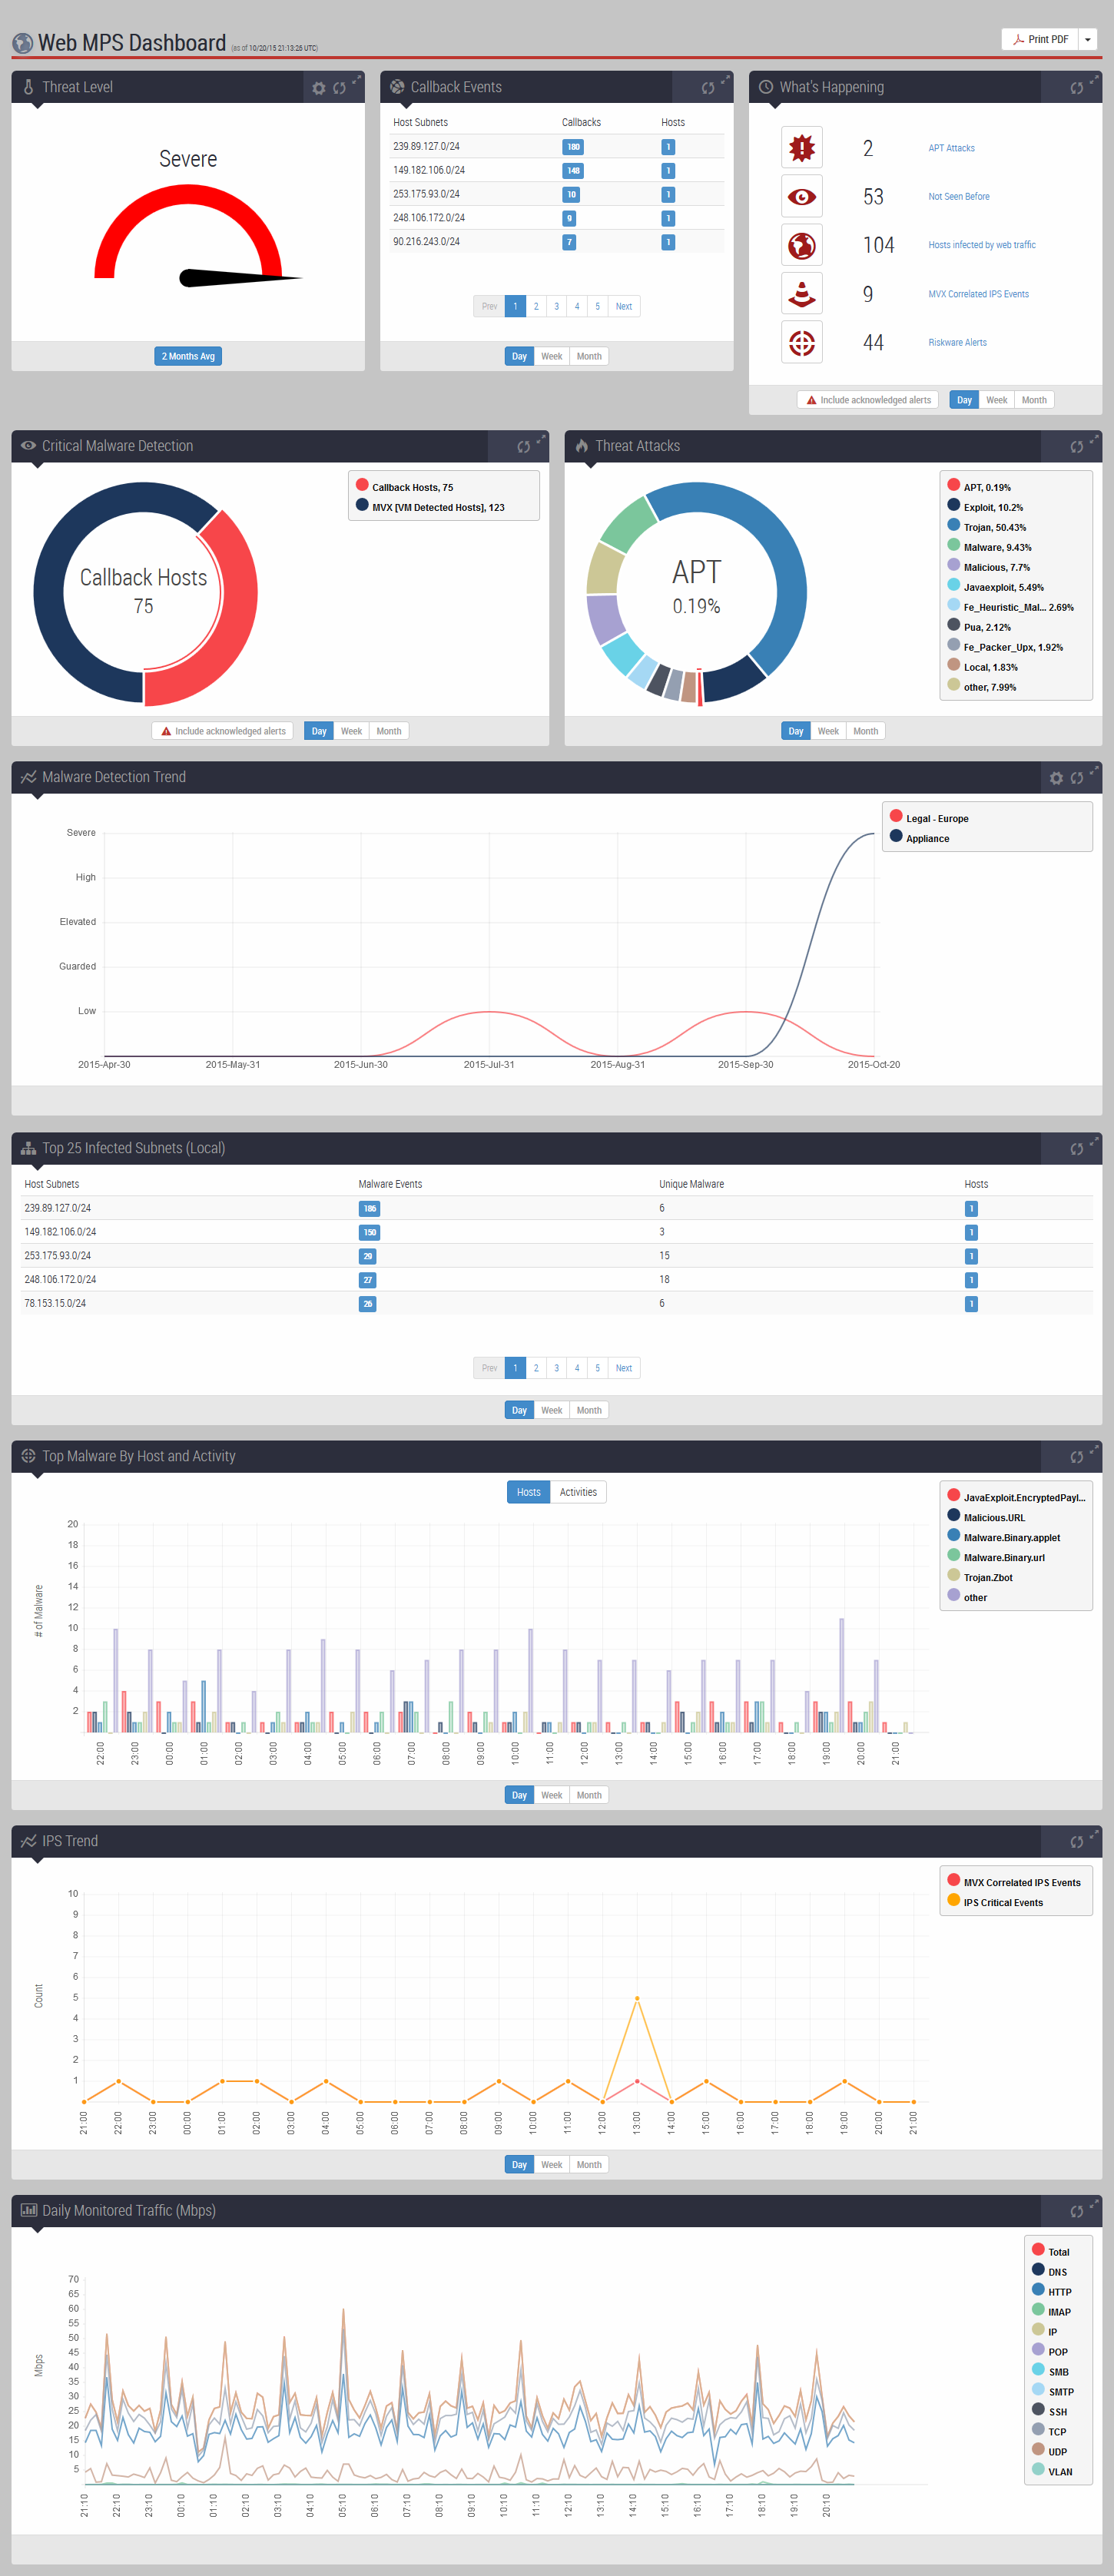
Task: Select Week range in IPS Trend panel
Action: (552, 2164)
